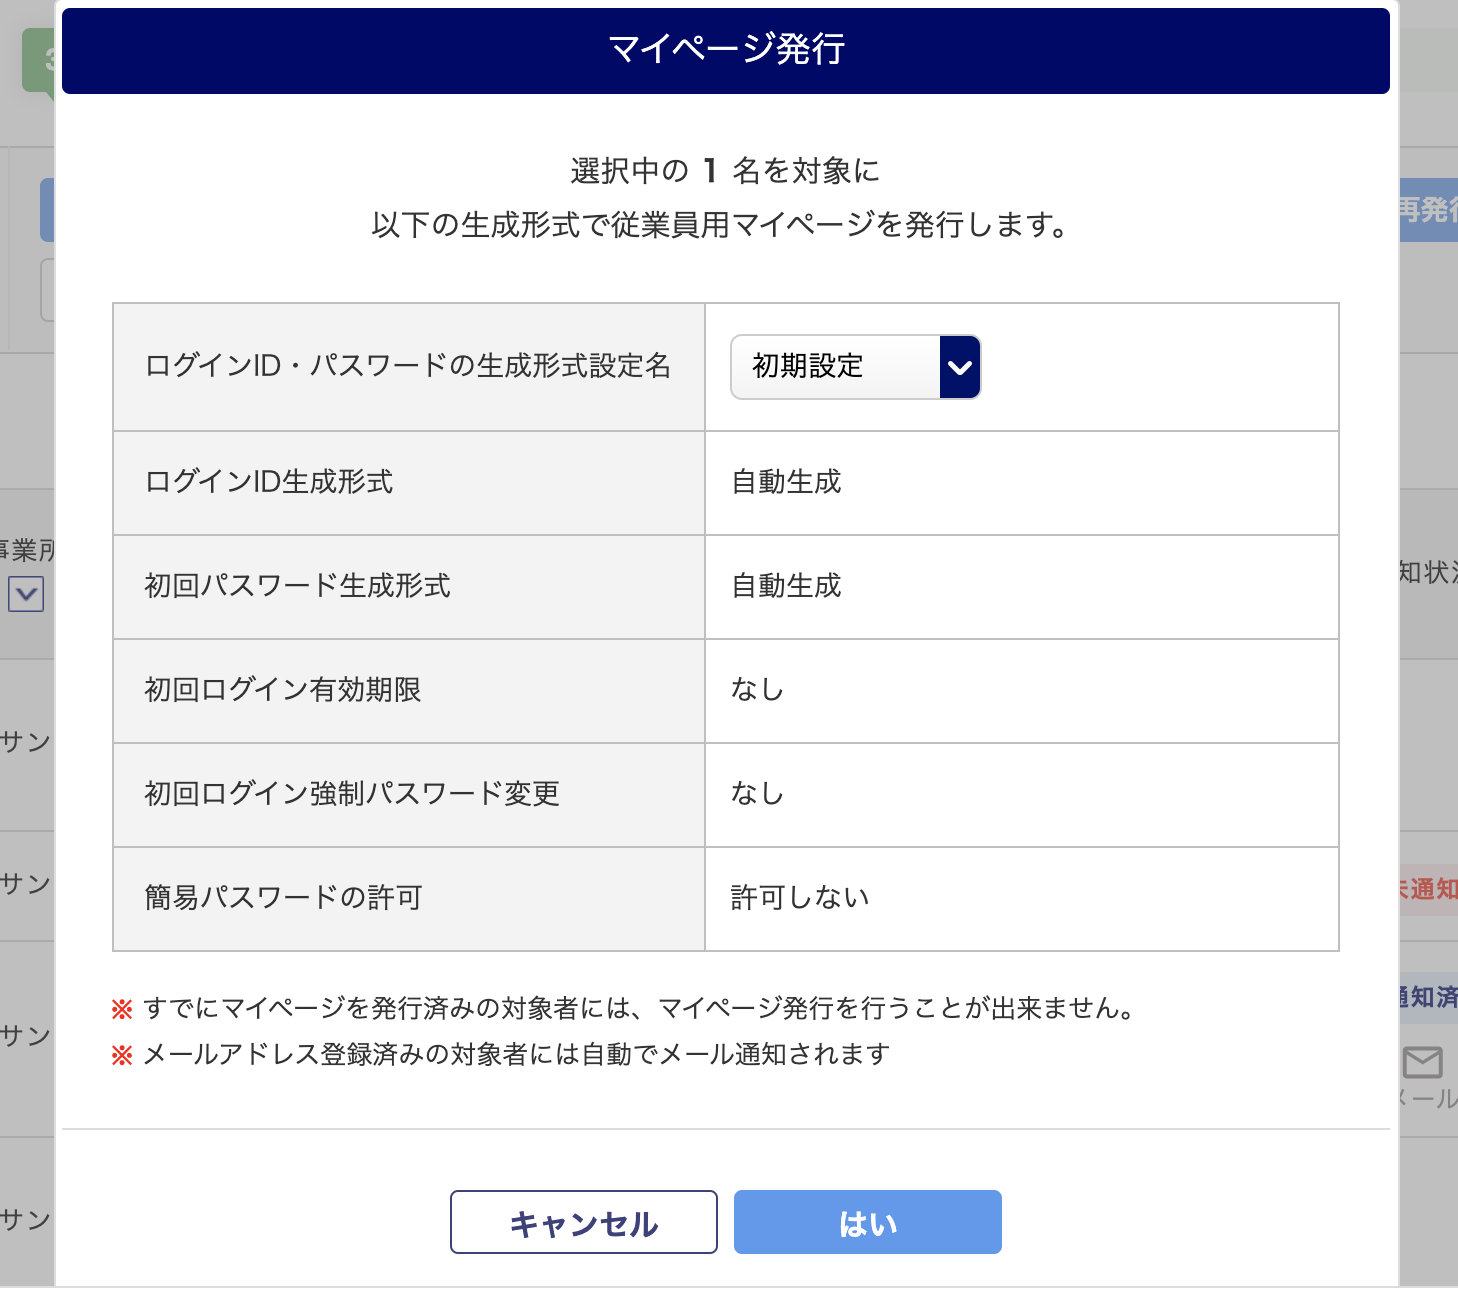Click the 初回ログイン強制パスワード変更 label cell
This screenshot has width=1458, height=1290.
coord(409,795)
